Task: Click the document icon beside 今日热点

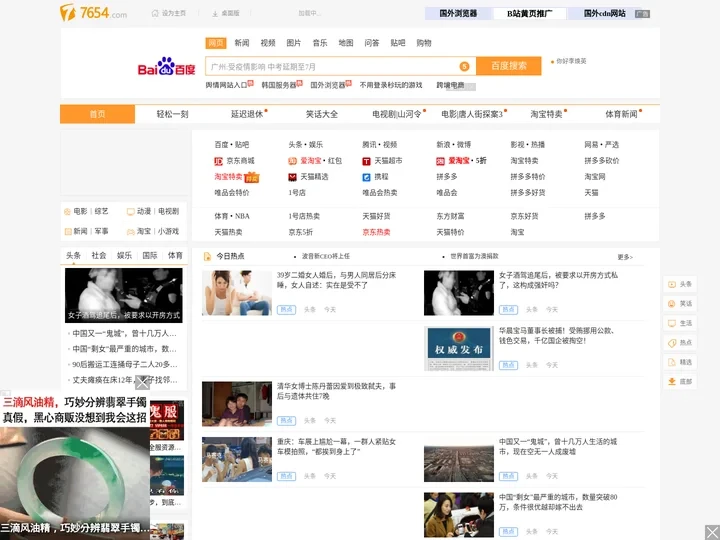Action: pos(208,256)
